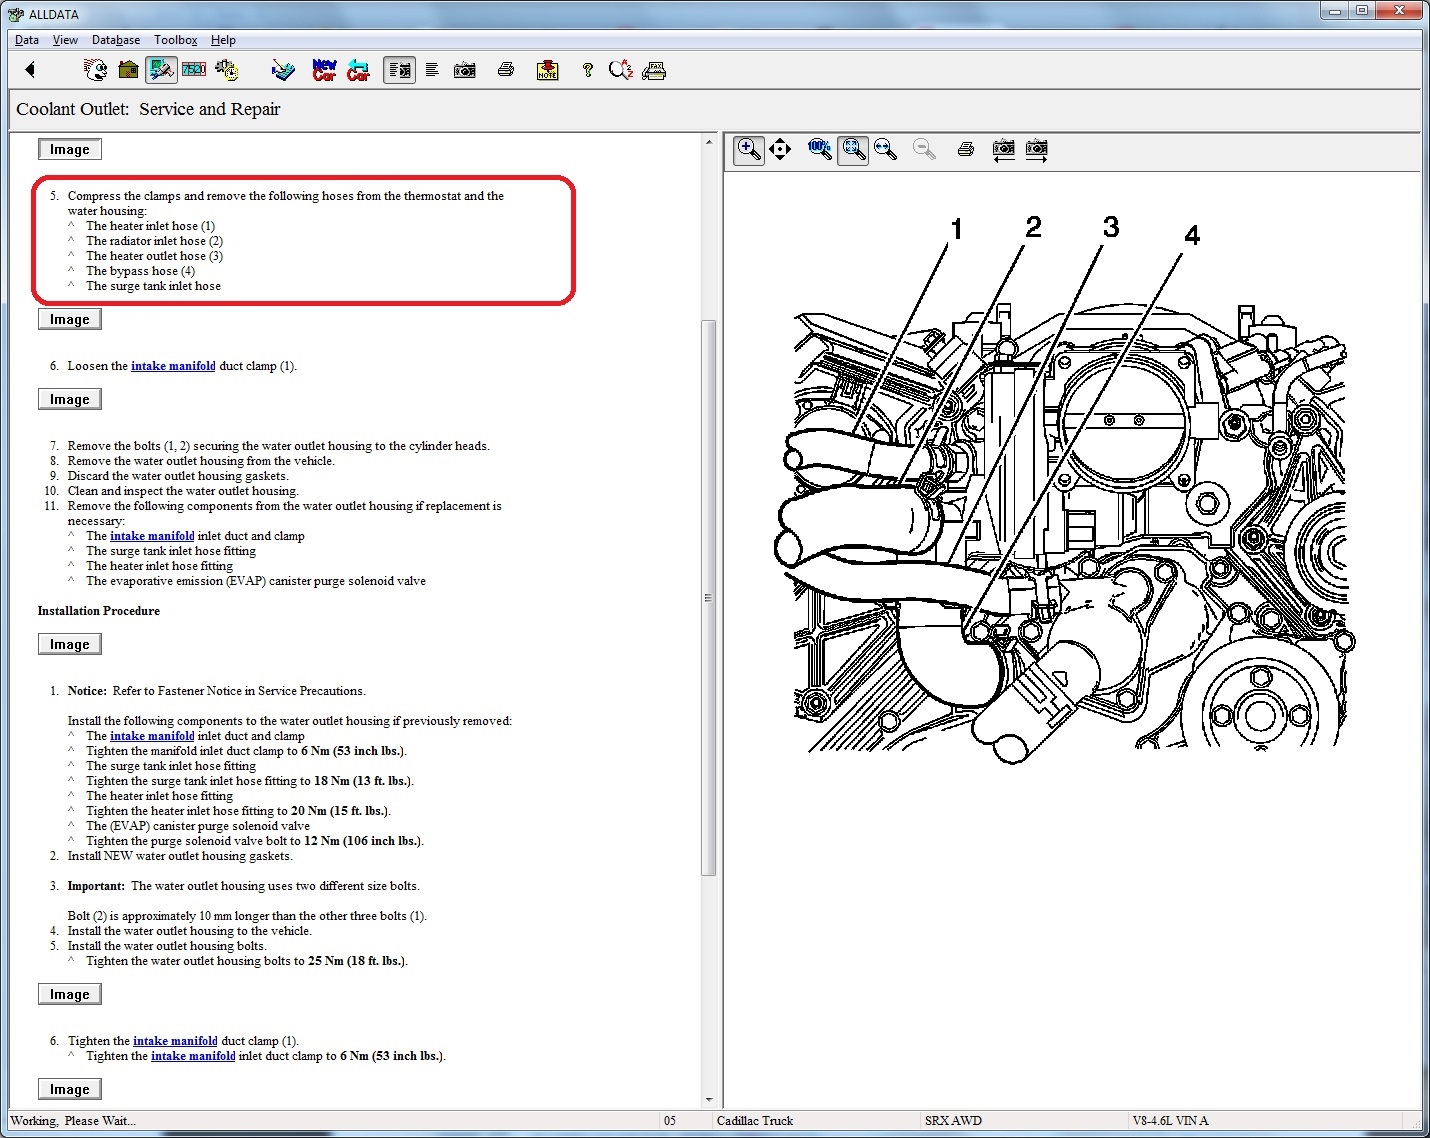Open intake manifold link in Loosen step 6
The width and height of the screenshot is (1430, 1138).
coord(173,366)
